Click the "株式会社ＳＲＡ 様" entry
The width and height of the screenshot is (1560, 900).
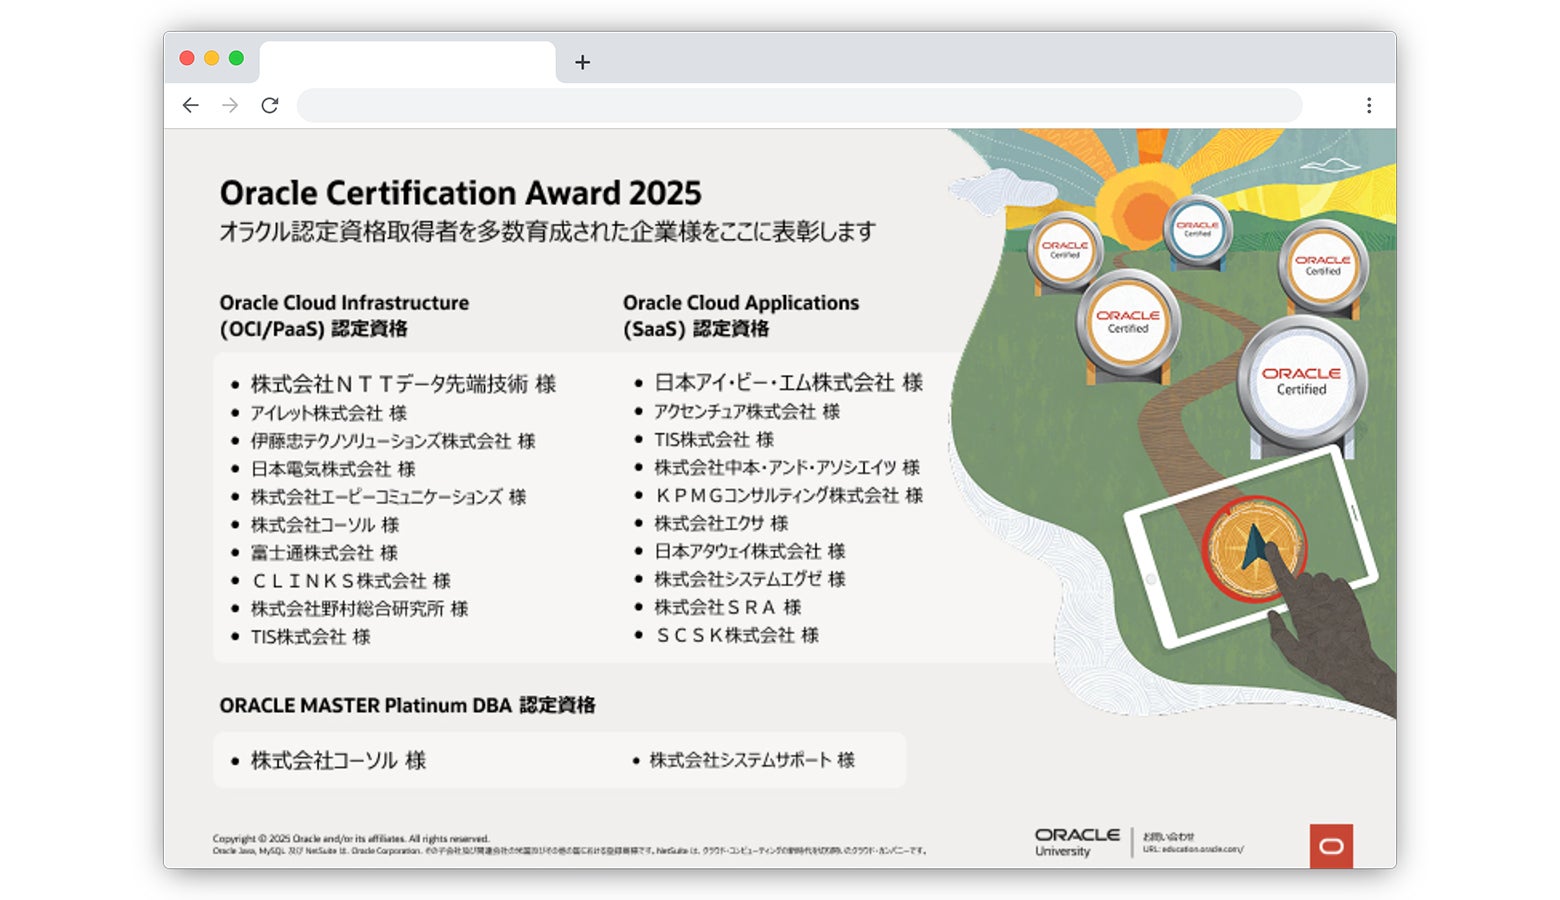point(728,607)
